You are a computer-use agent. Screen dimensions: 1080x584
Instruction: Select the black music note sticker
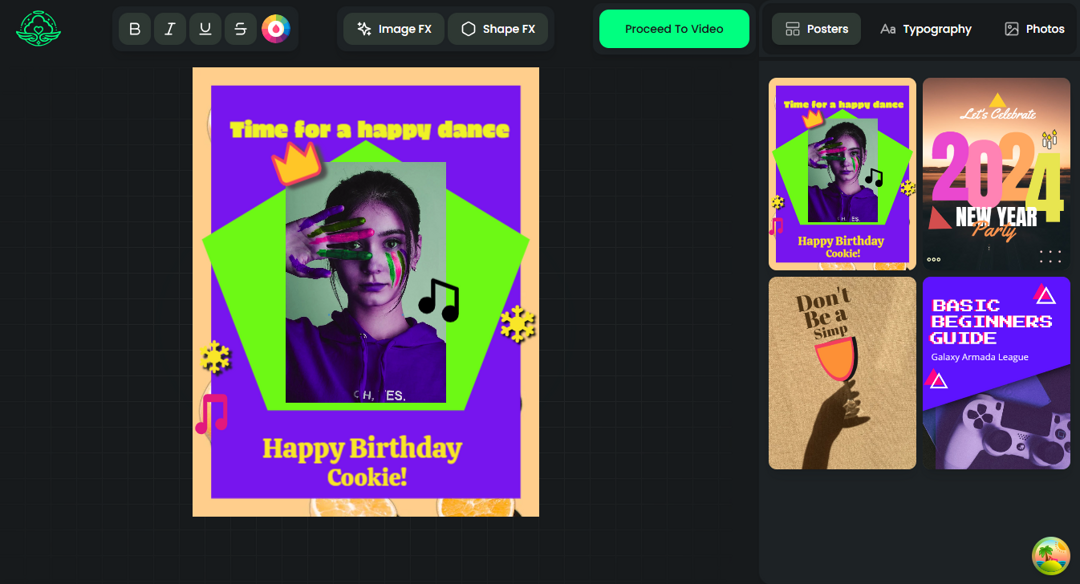(x=439, y=299)
